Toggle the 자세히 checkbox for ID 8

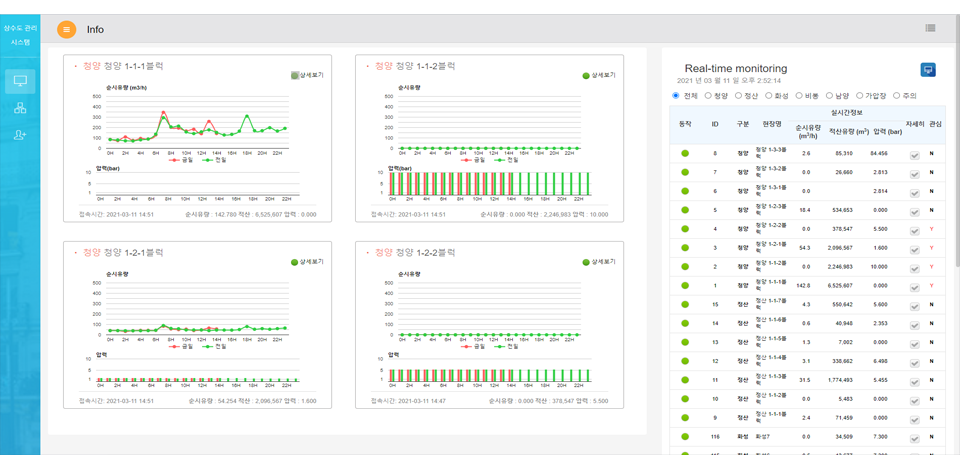914,154
